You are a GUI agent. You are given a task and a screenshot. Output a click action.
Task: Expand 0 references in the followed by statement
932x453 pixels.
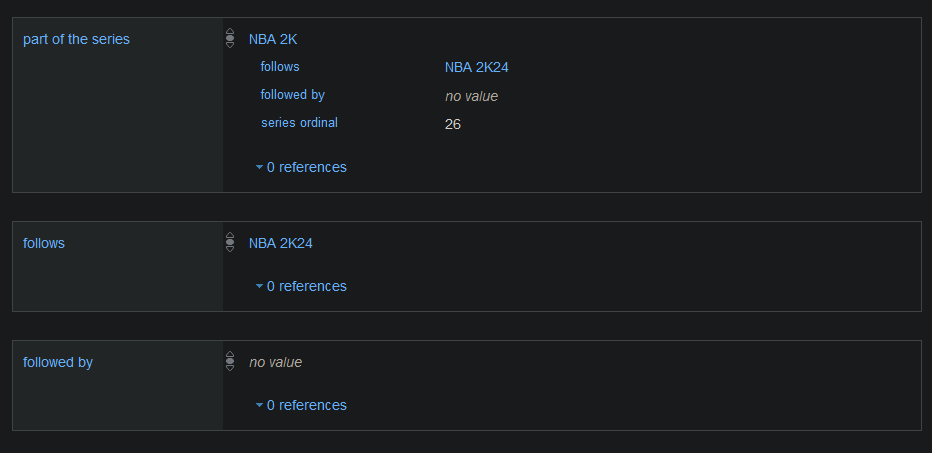pos(306,405)
